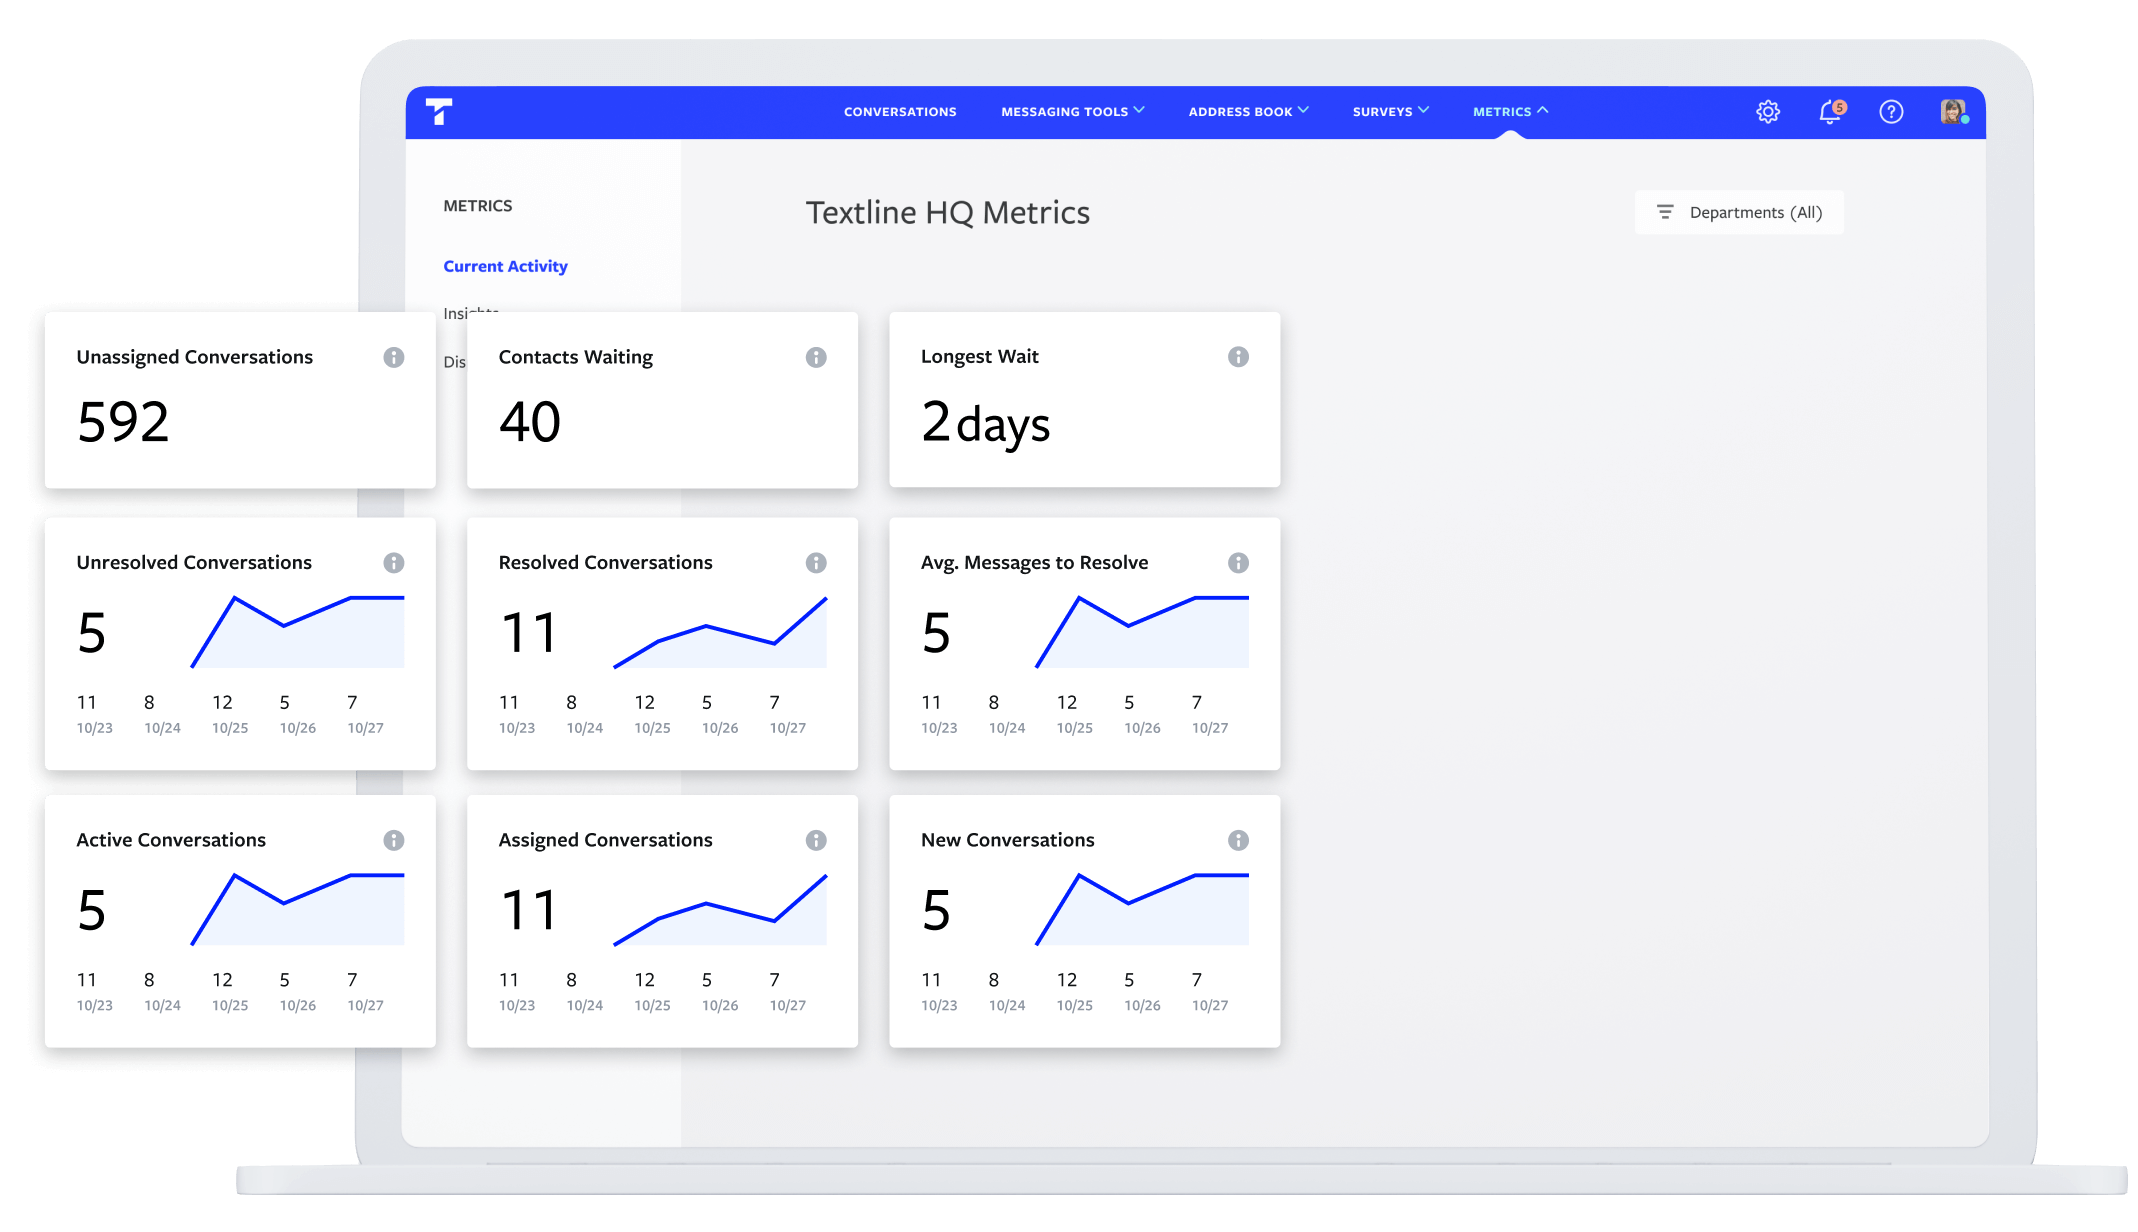Click the help question mark icon
The image size is (2138, 1232).
[1891, 112]
